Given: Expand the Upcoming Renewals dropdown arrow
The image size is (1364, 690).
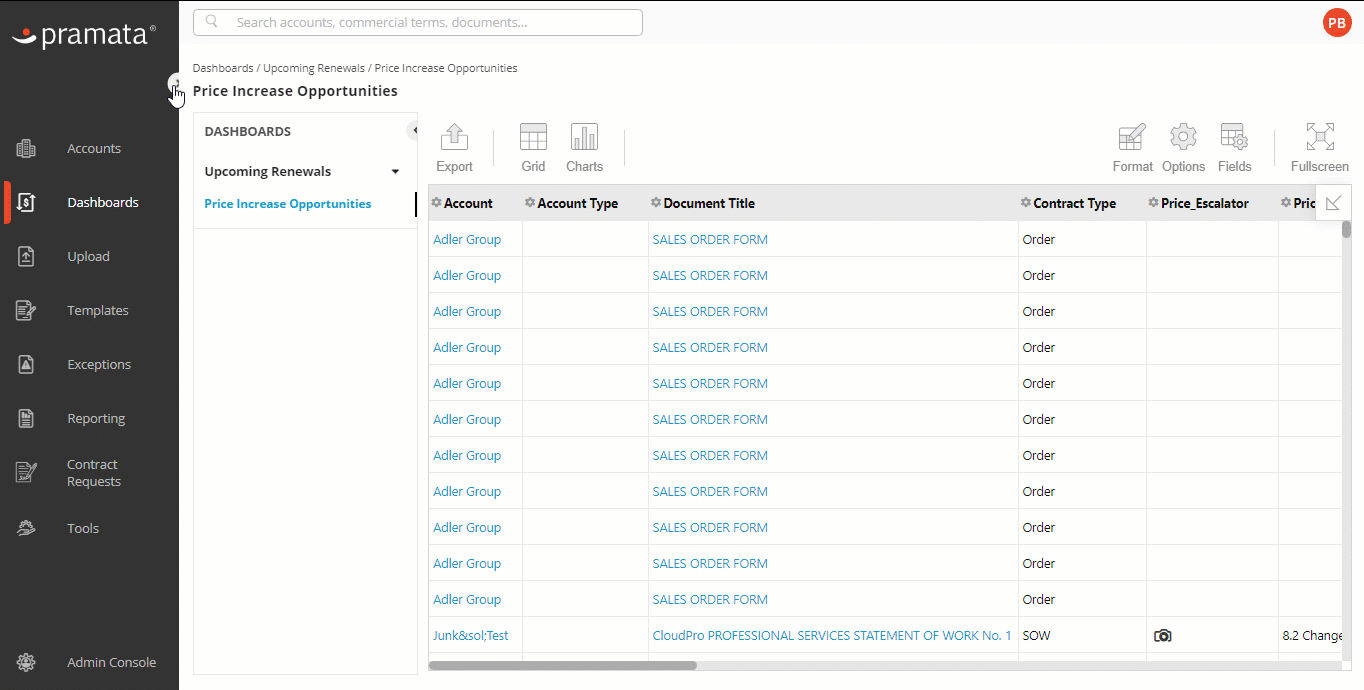Looking at the screenshot, I should pyautogui.click(x=395, y=172).
